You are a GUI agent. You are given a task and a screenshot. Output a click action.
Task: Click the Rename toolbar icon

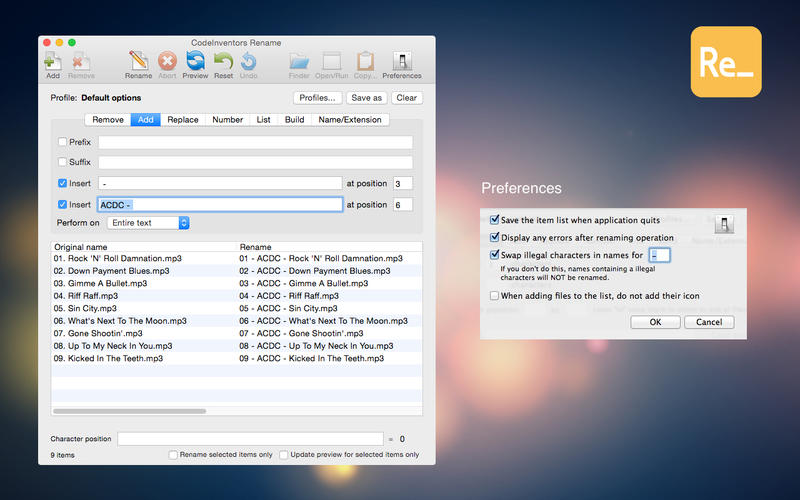tap(138, 62)
